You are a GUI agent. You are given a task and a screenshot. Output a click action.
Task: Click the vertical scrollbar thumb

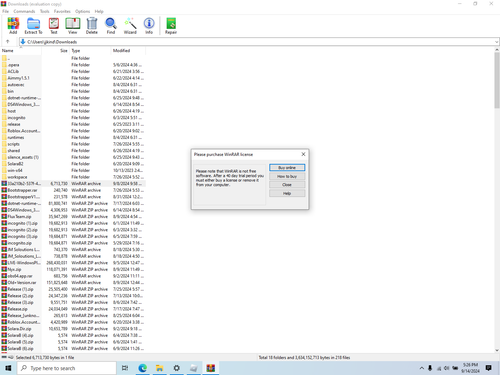pyautogui.click(x=497, y=80)
